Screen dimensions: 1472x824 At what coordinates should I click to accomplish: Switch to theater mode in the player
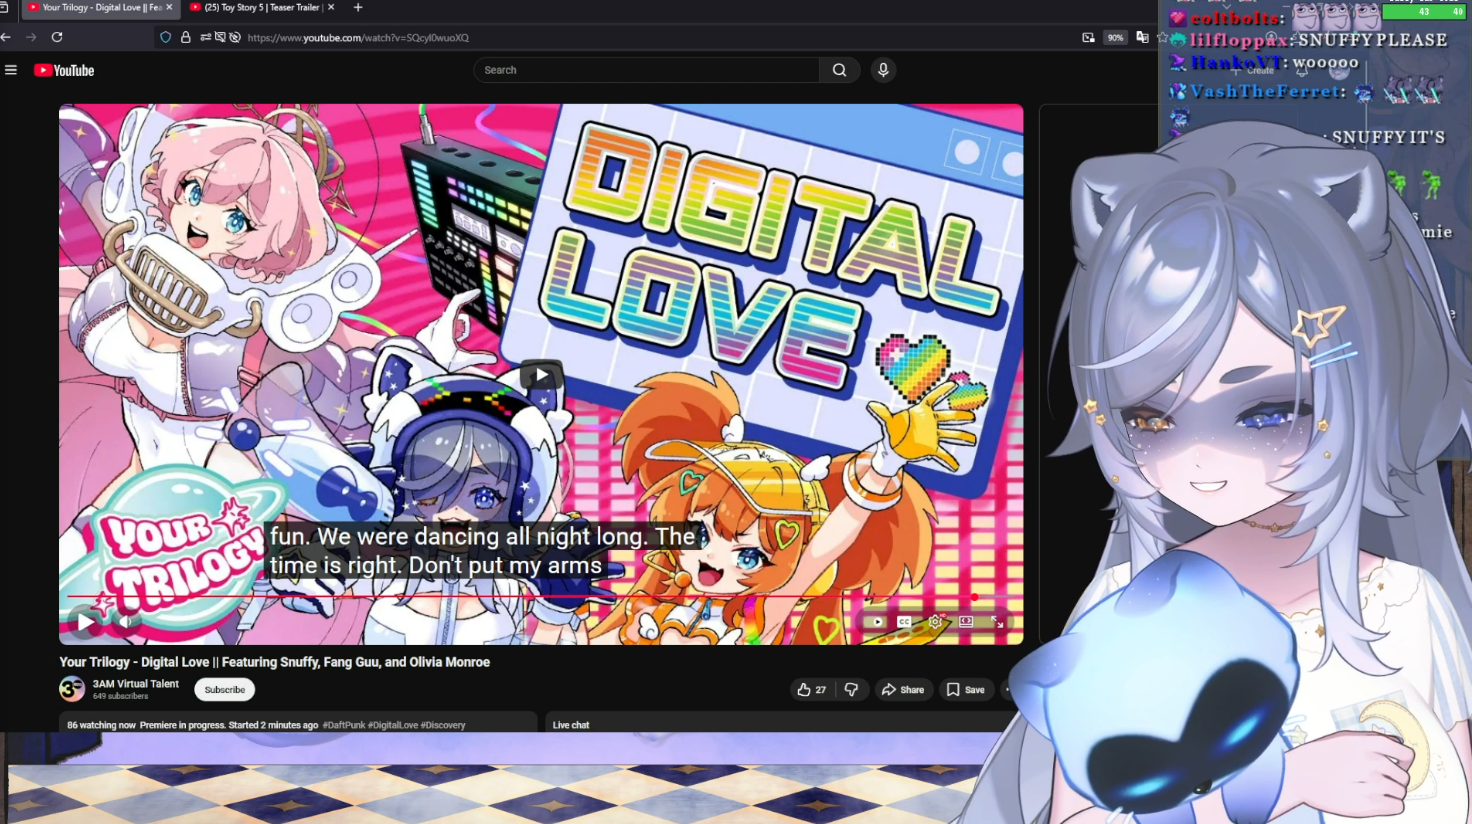point(966,622)
